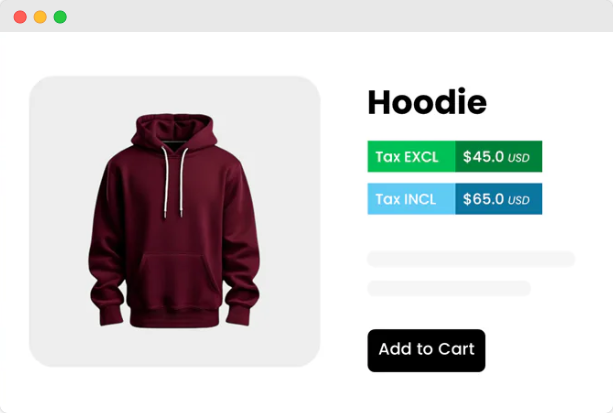
Task: Click the hoodie's left sleeve cuff
Action: (111, 314)
